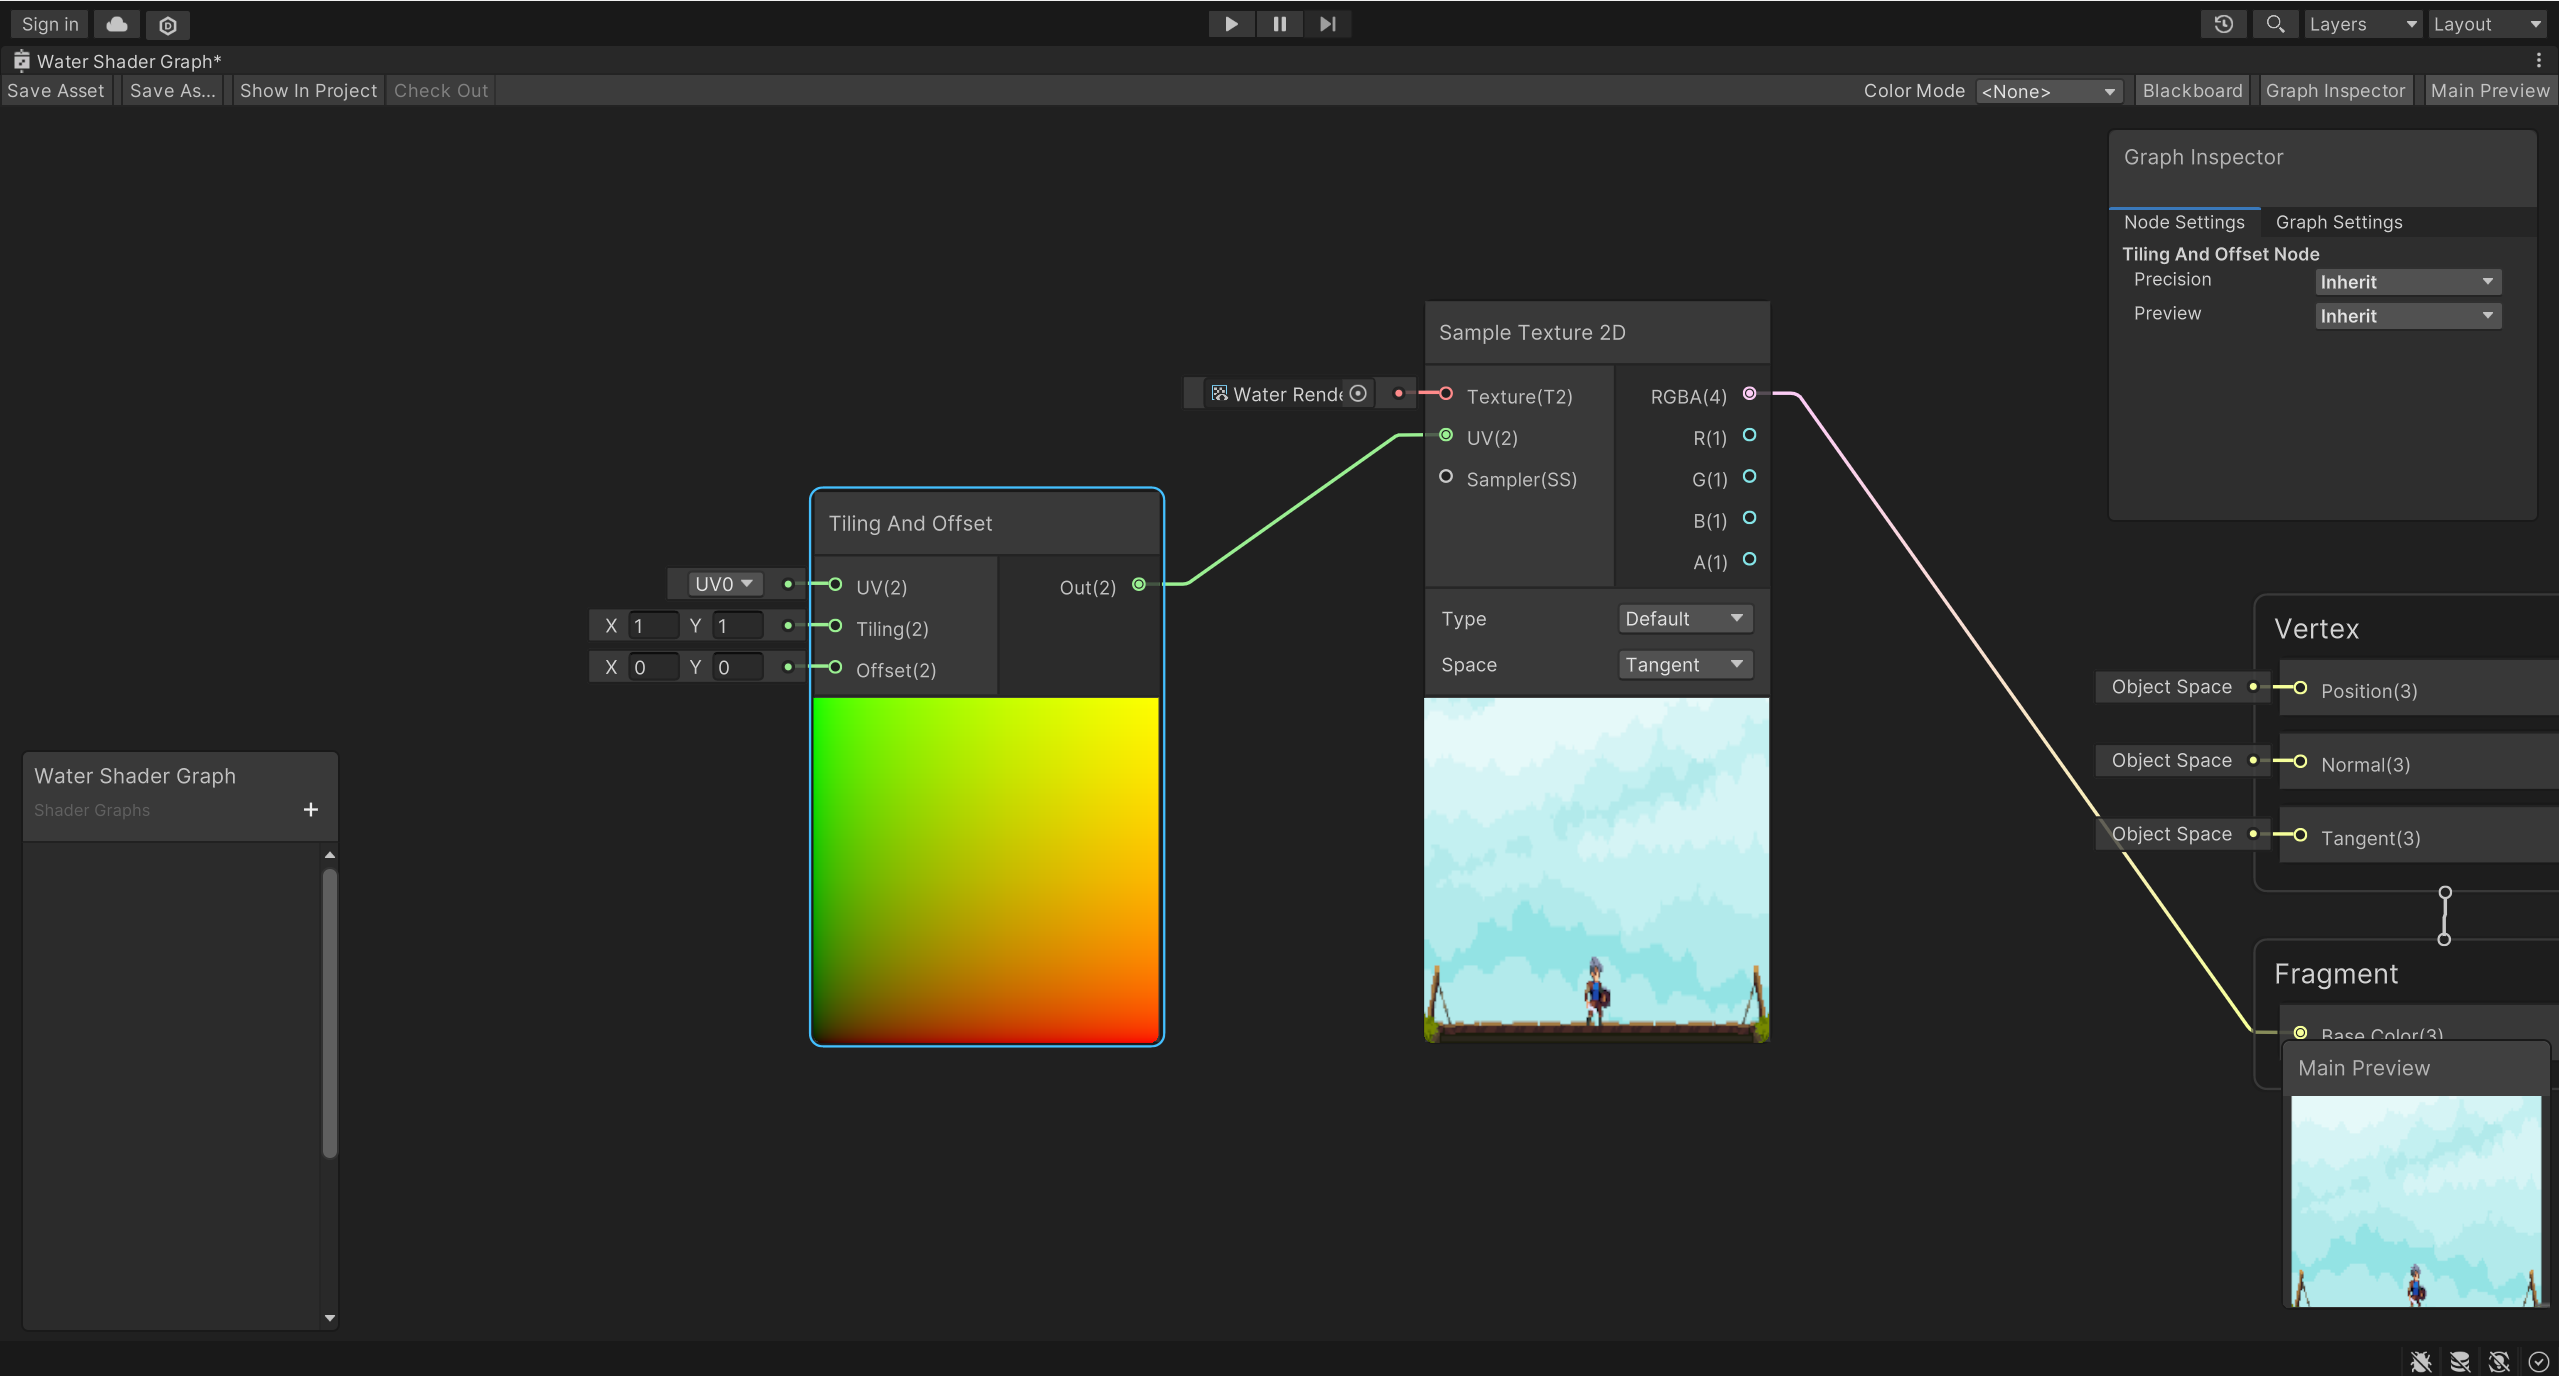Open the window's three-dot options menu
Screen dimensions: 2559x1376
(2538, 61)
